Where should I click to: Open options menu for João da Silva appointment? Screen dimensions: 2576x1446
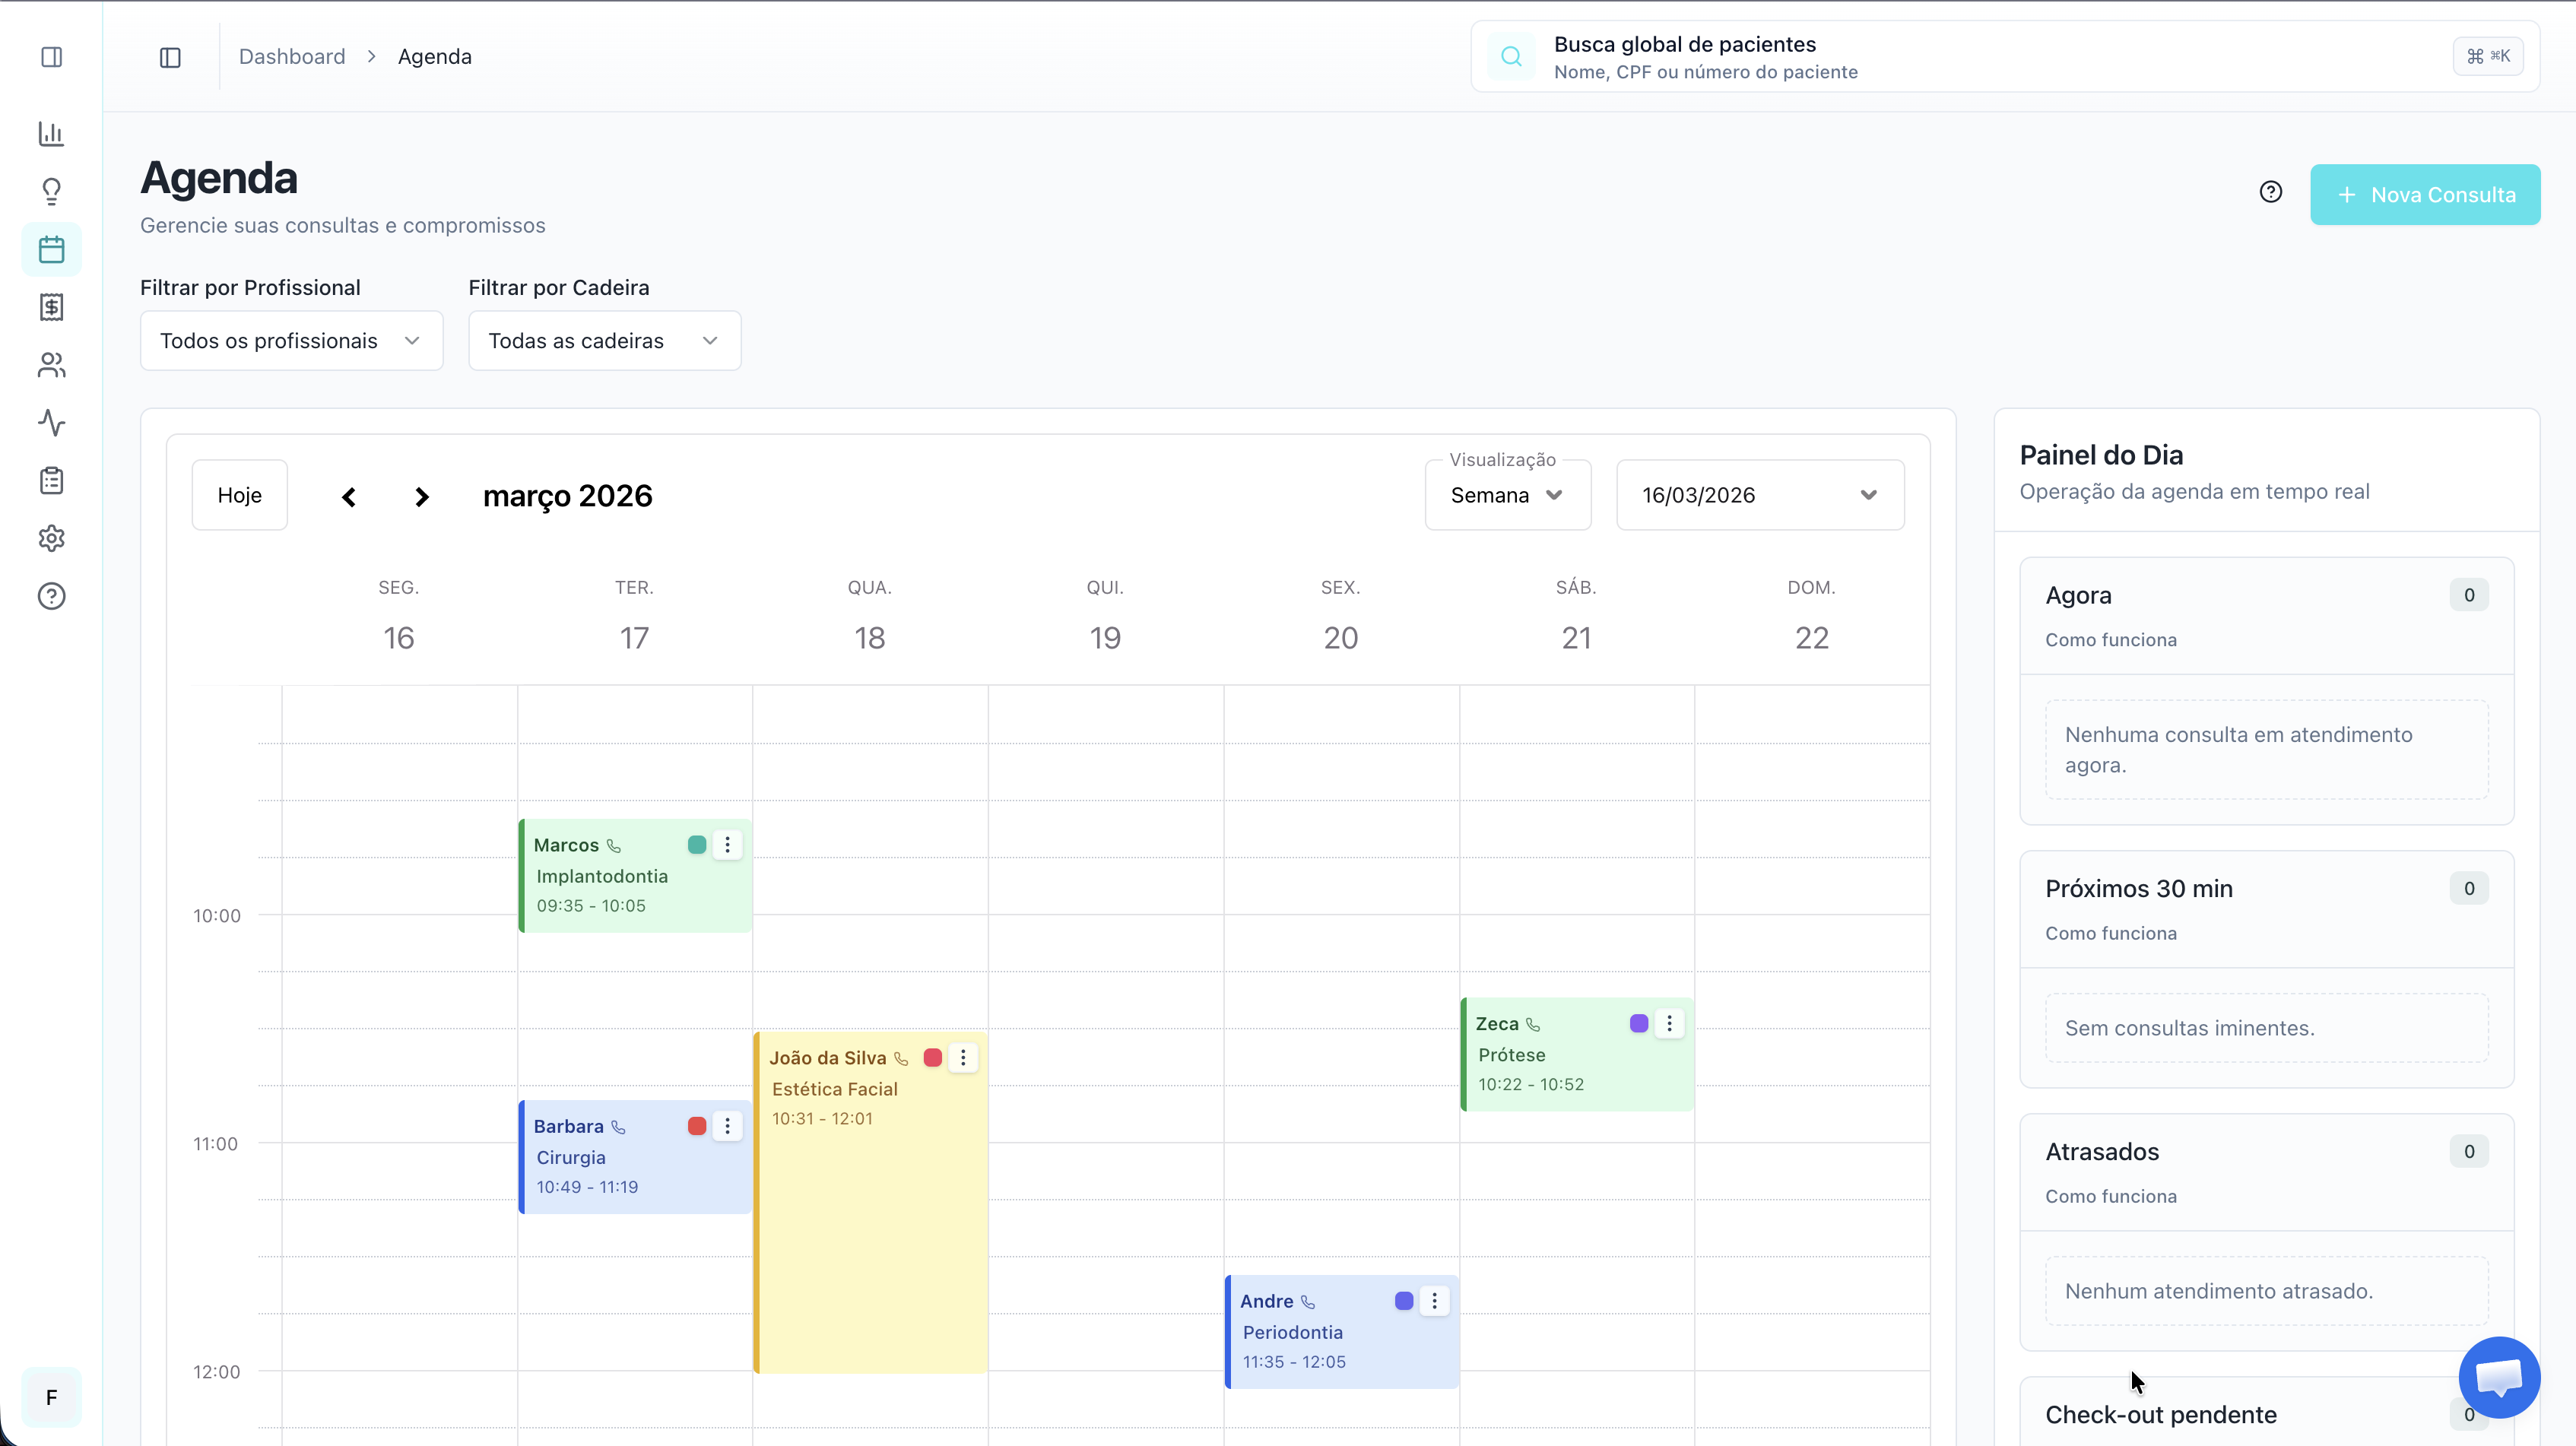click(963, 1057)
